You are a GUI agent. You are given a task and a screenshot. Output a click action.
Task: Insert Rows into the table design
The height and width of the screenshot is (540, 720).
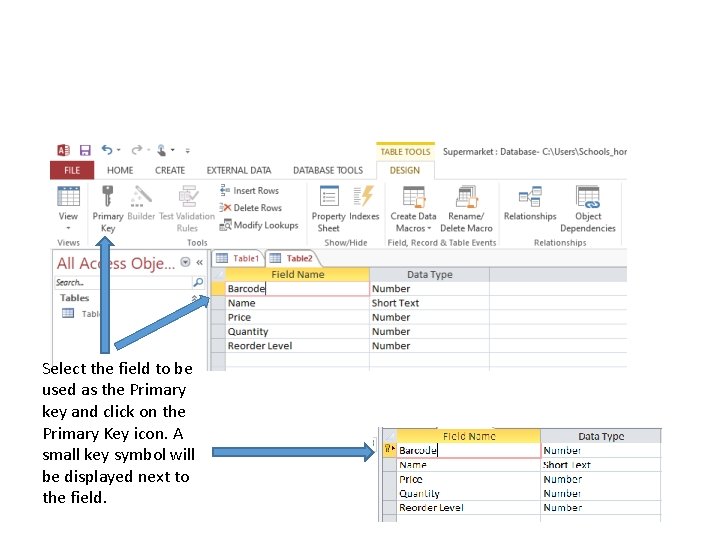point(249,190)
